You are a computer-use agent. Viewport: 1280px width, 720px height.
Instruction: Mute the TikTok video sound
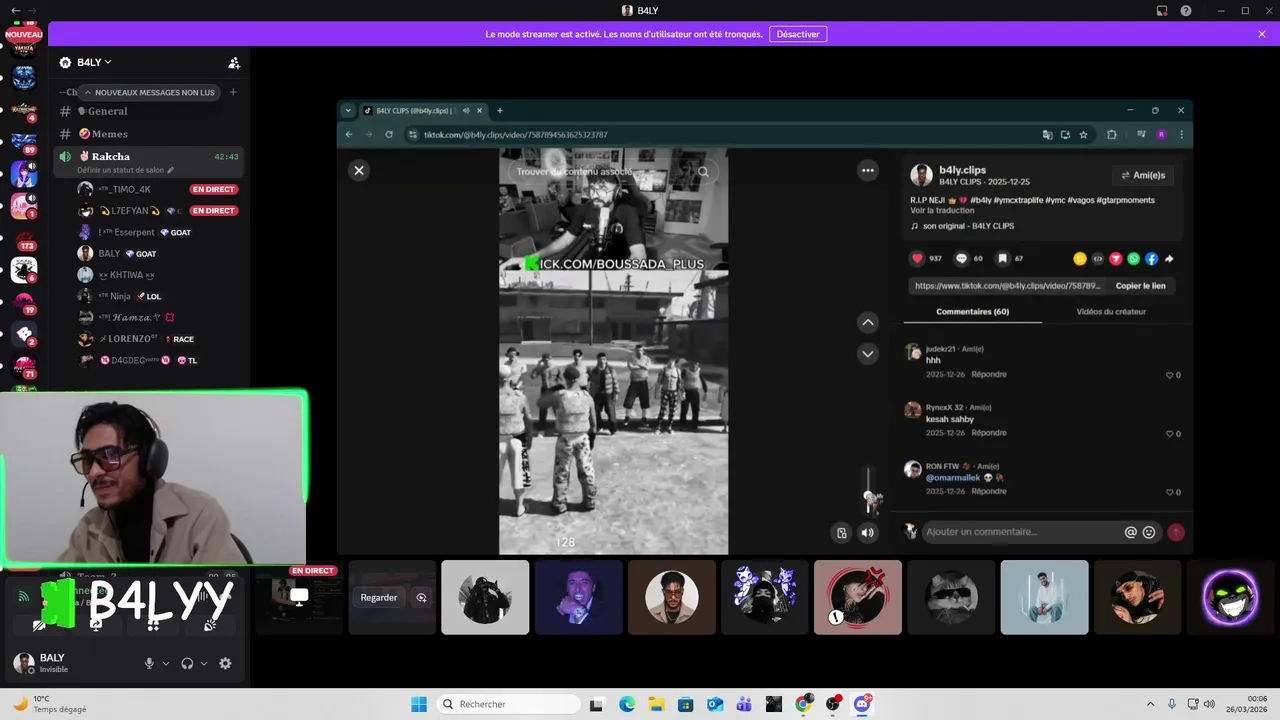click(867, 533)
